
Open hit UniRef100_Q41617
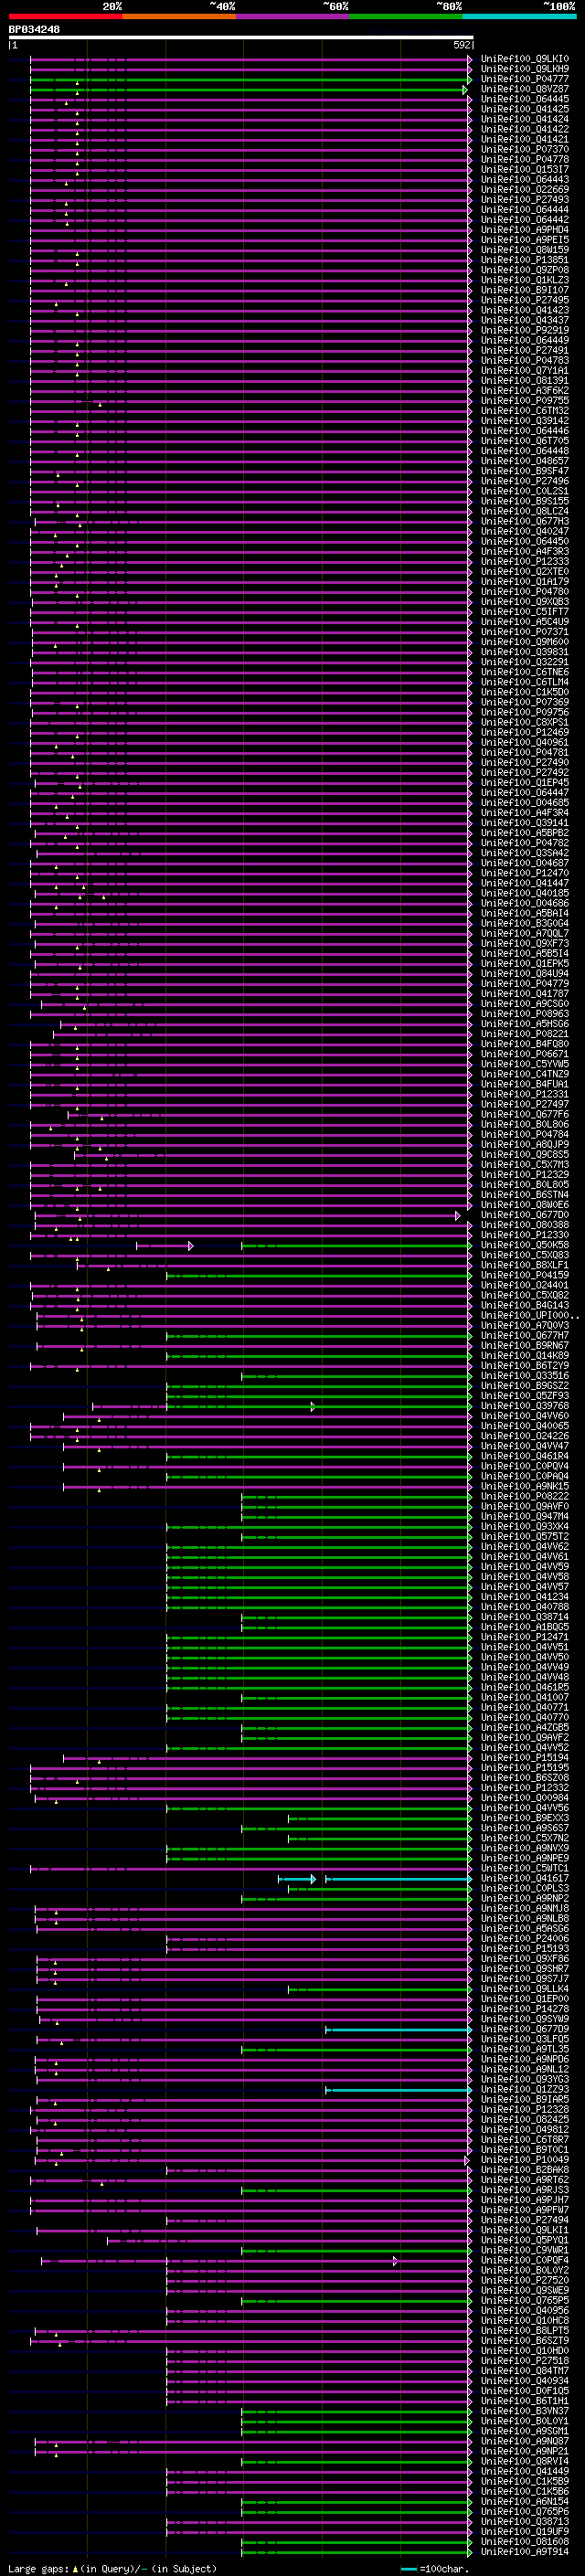point(525,1879)
